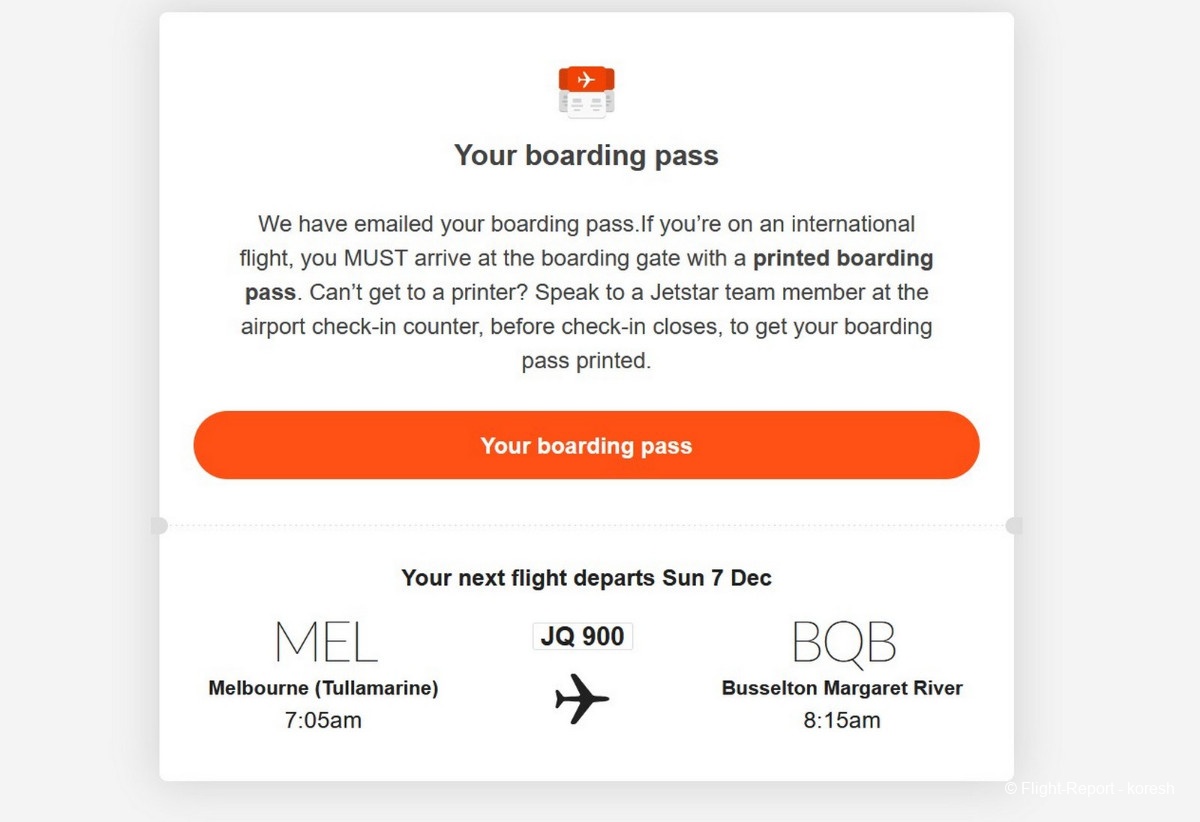Click the MEL airport code
1200x822 pixels.
pyautogui.click(x=326, y=642)
